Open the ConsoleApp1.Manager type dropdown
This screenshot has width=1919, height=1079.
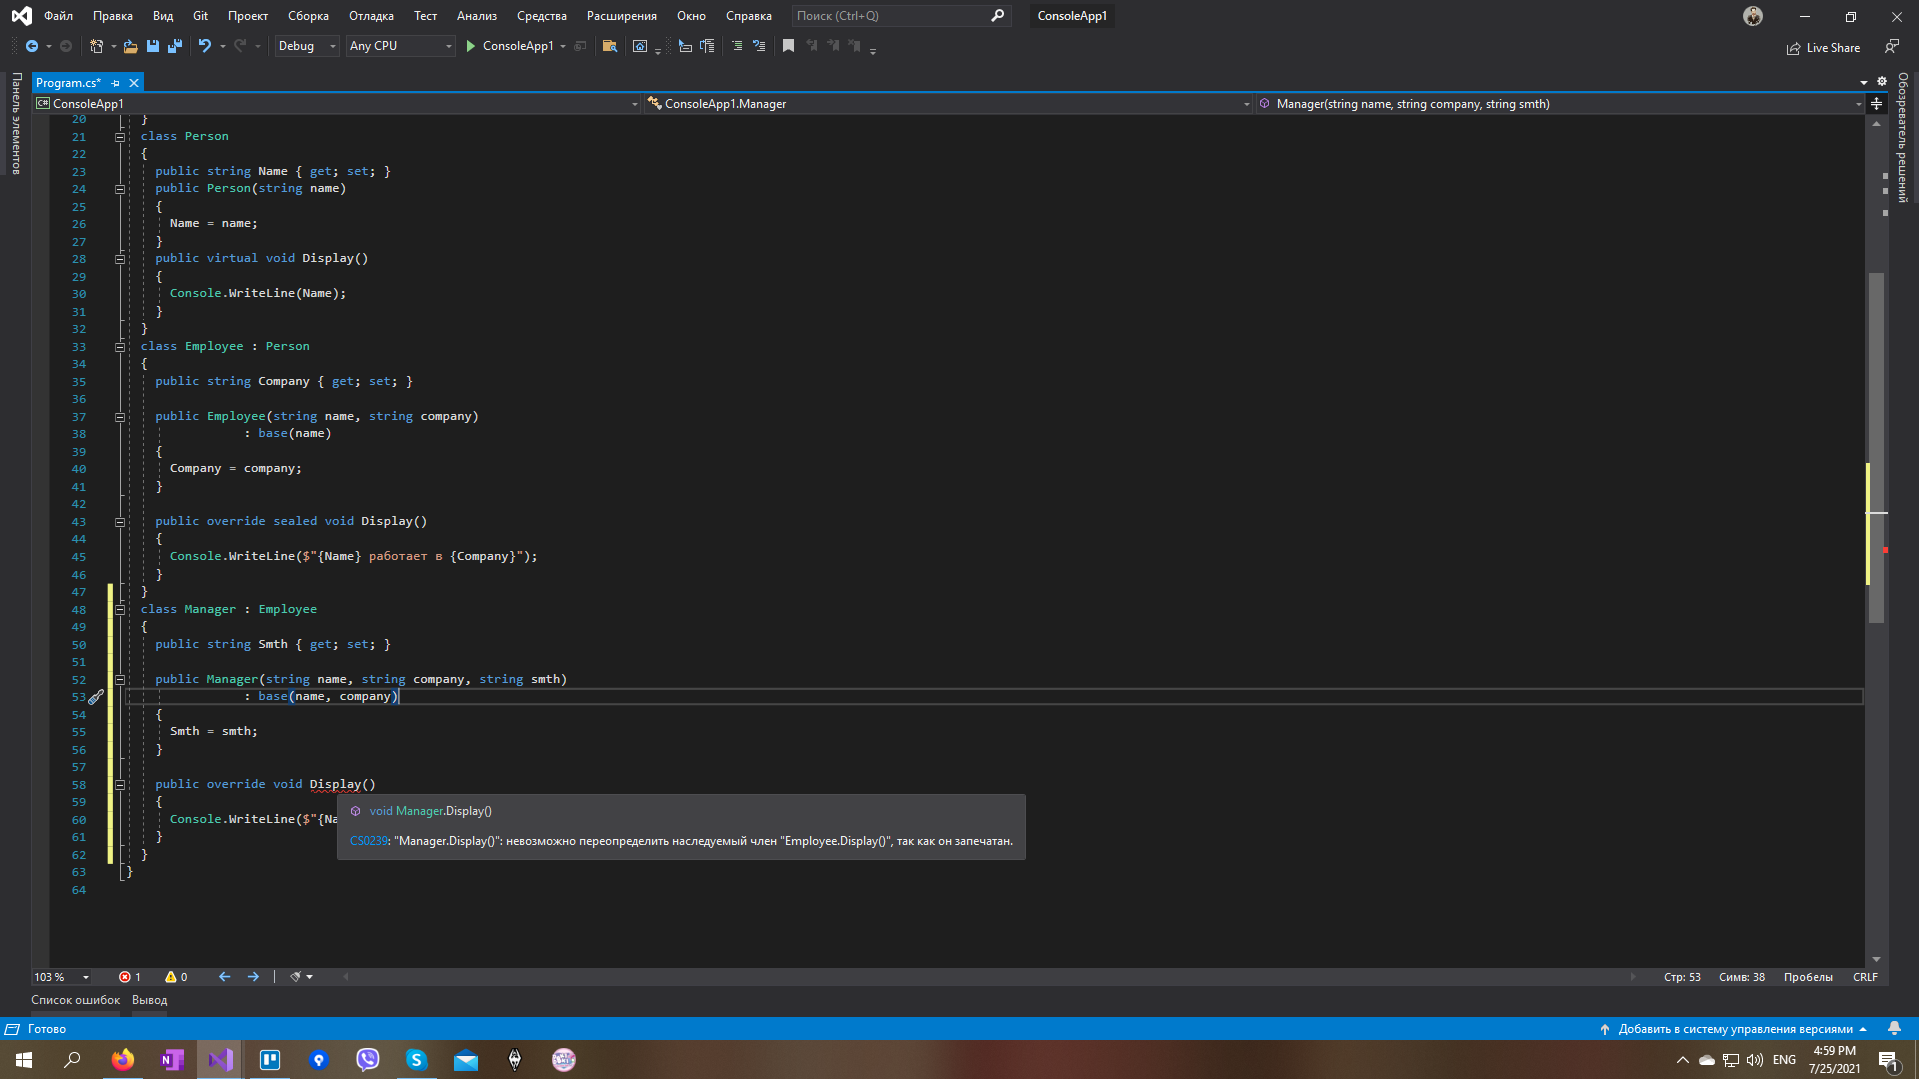tap(948, 104)
